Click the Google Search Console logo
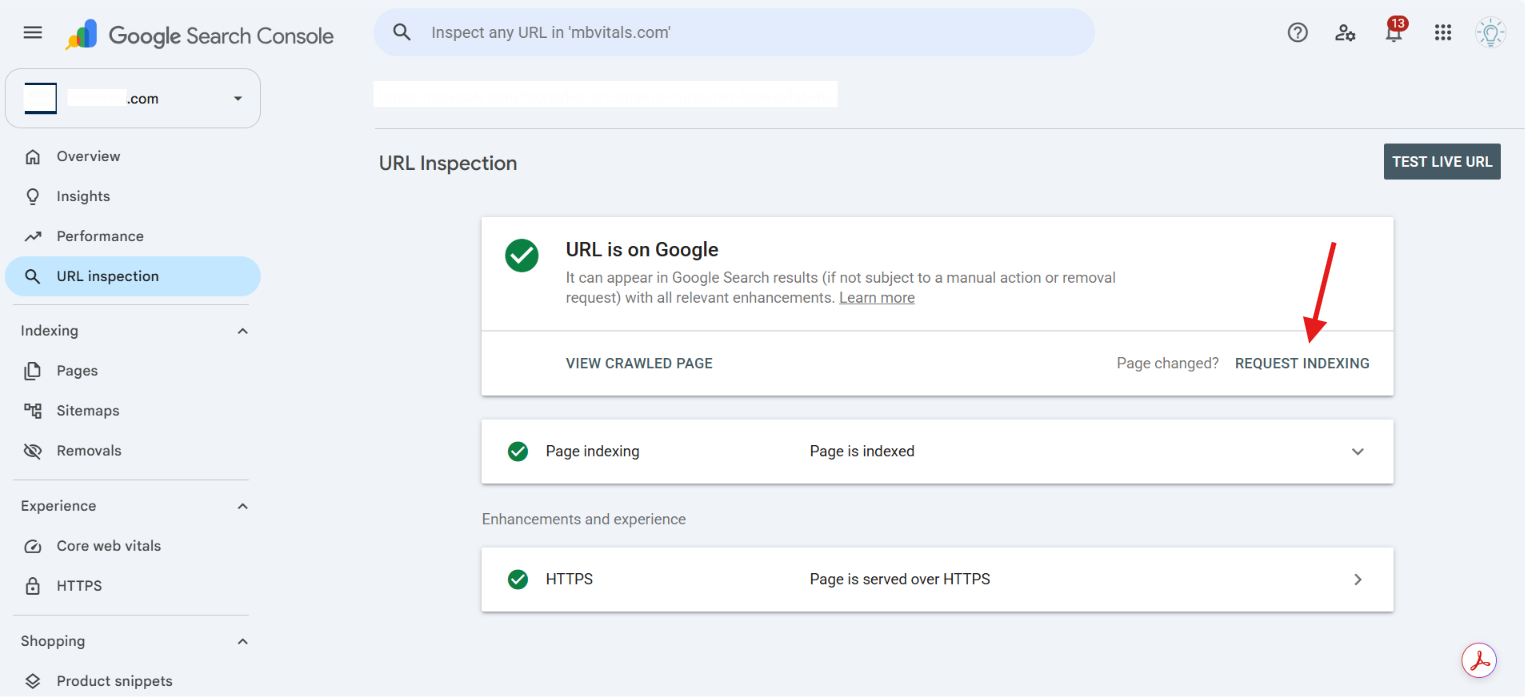Viewport: 1525px width, 697px height. pos(200,35)
